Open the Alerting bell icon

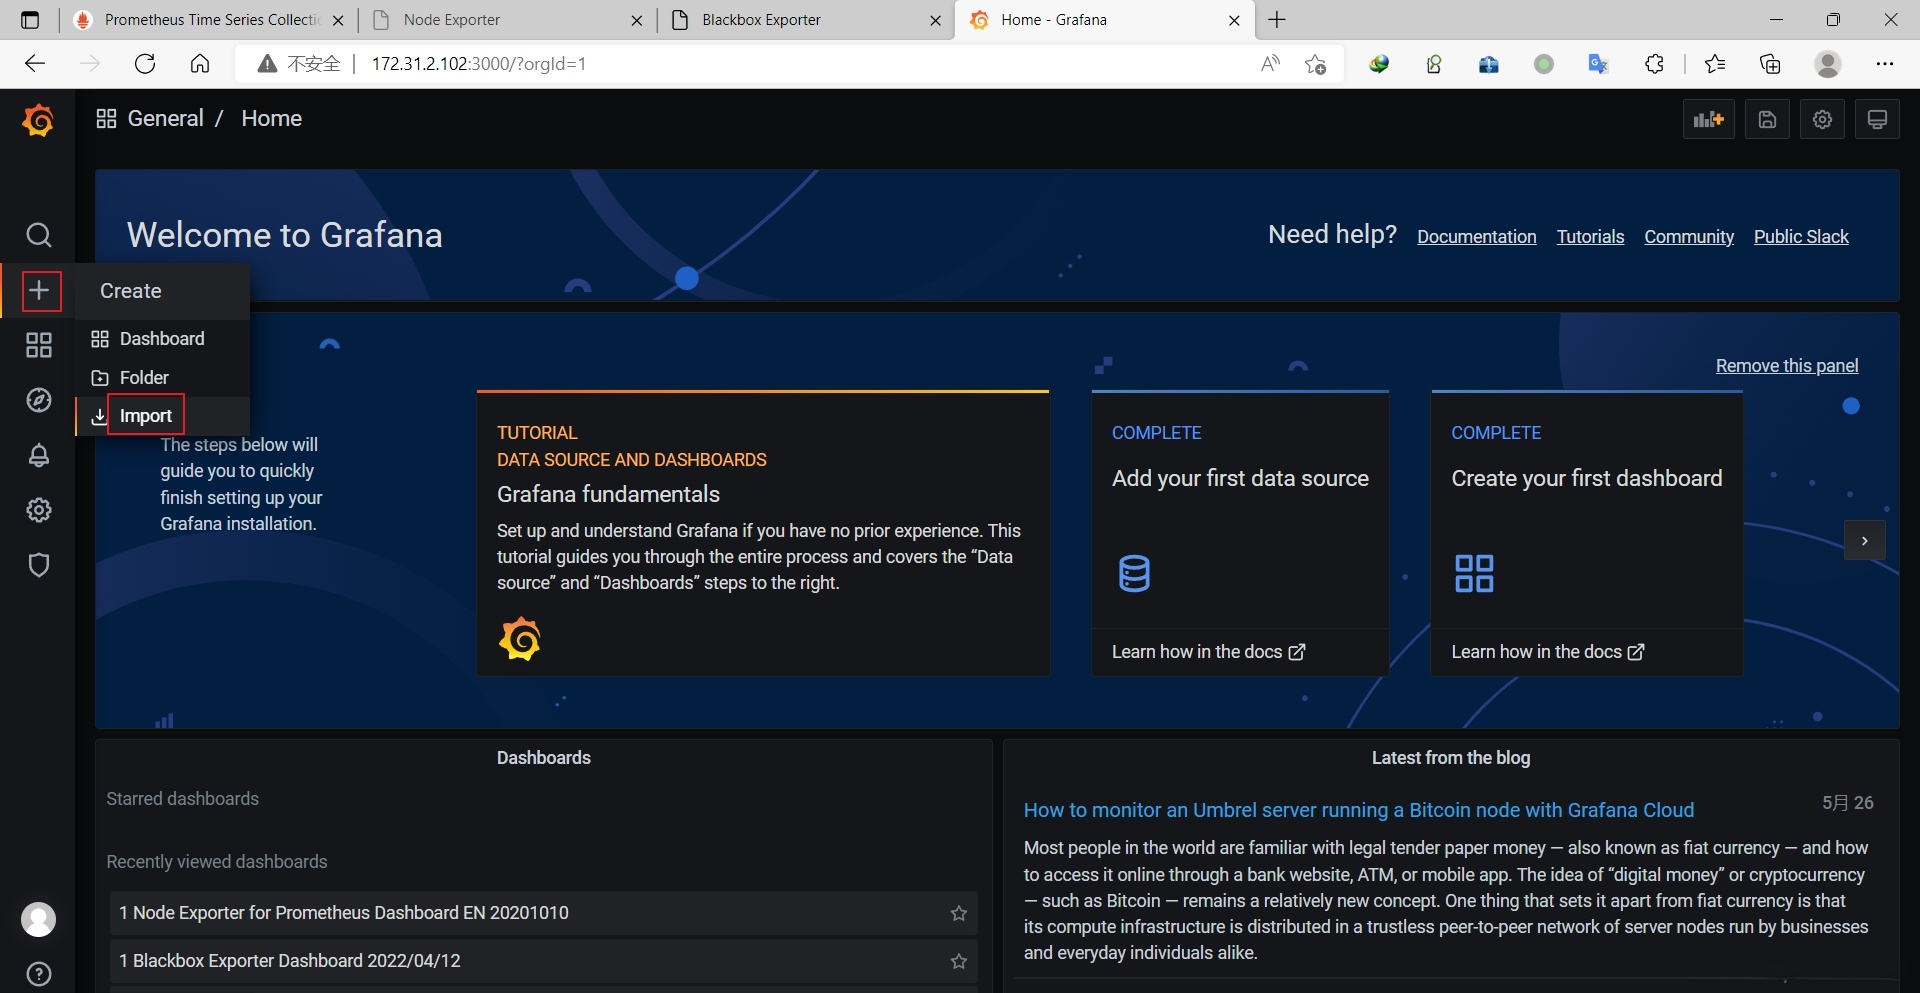coord(39,456)
